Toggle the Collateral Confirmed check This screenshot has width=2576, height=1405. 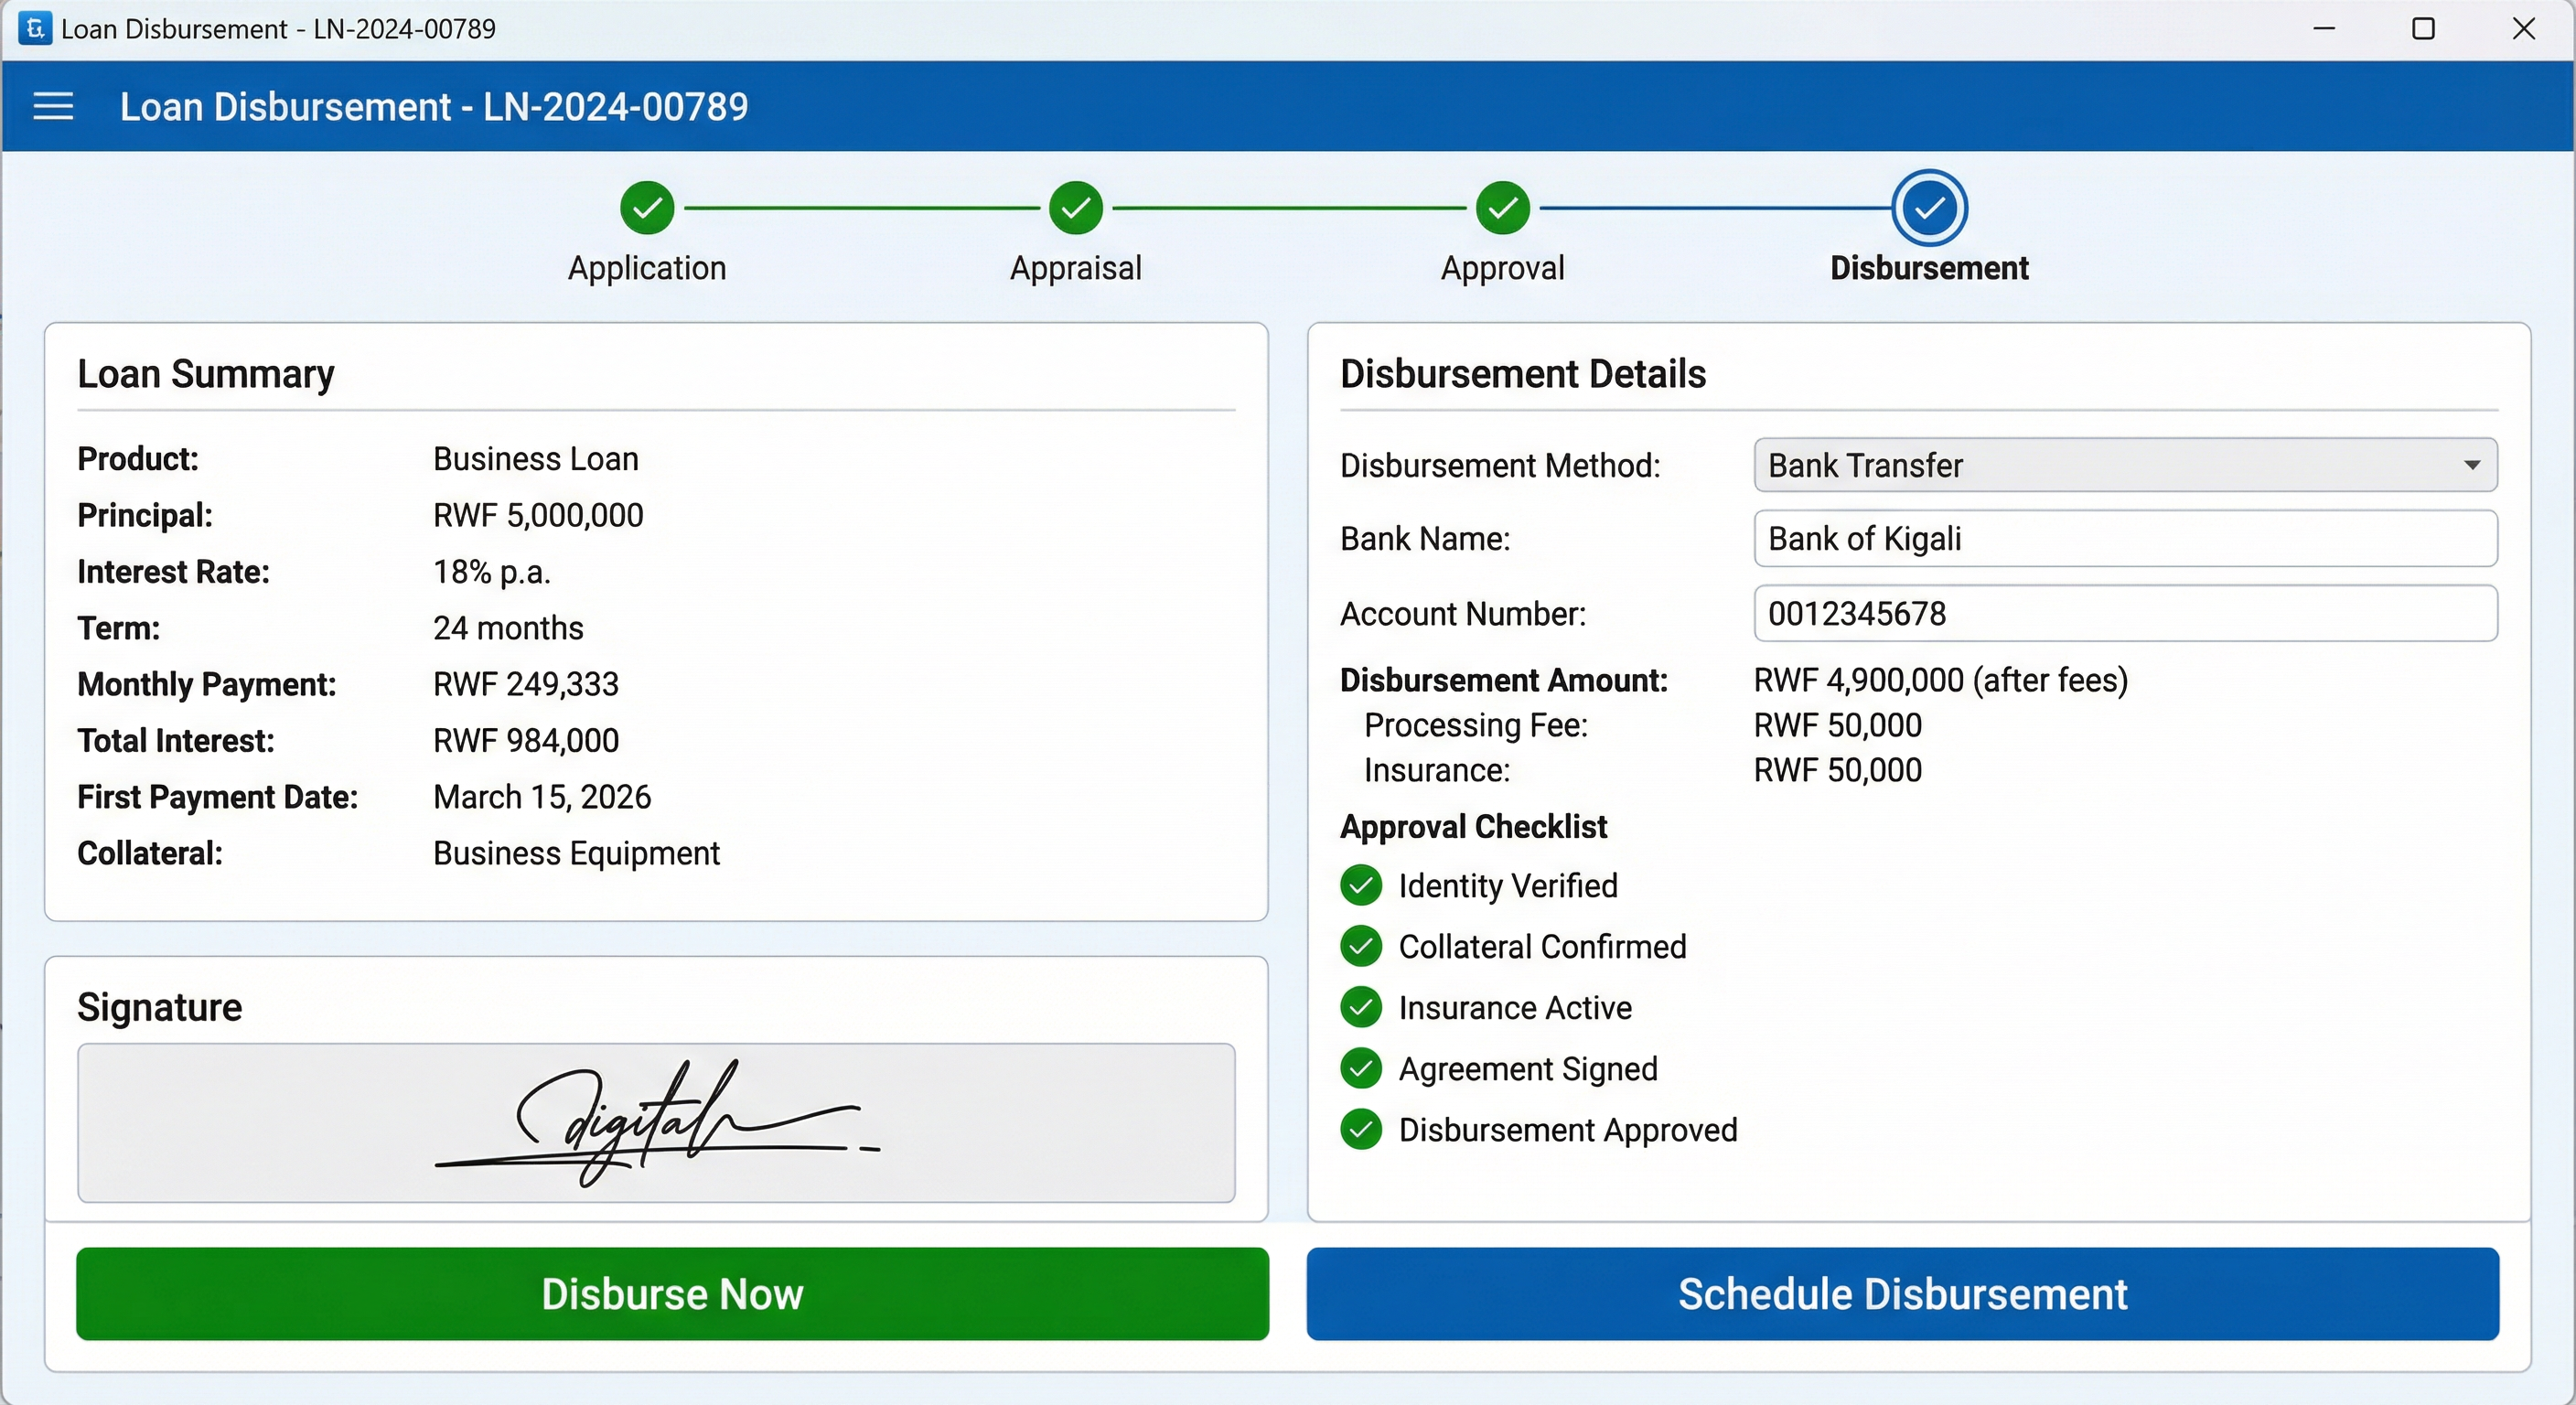click(x=1361, y=947)
